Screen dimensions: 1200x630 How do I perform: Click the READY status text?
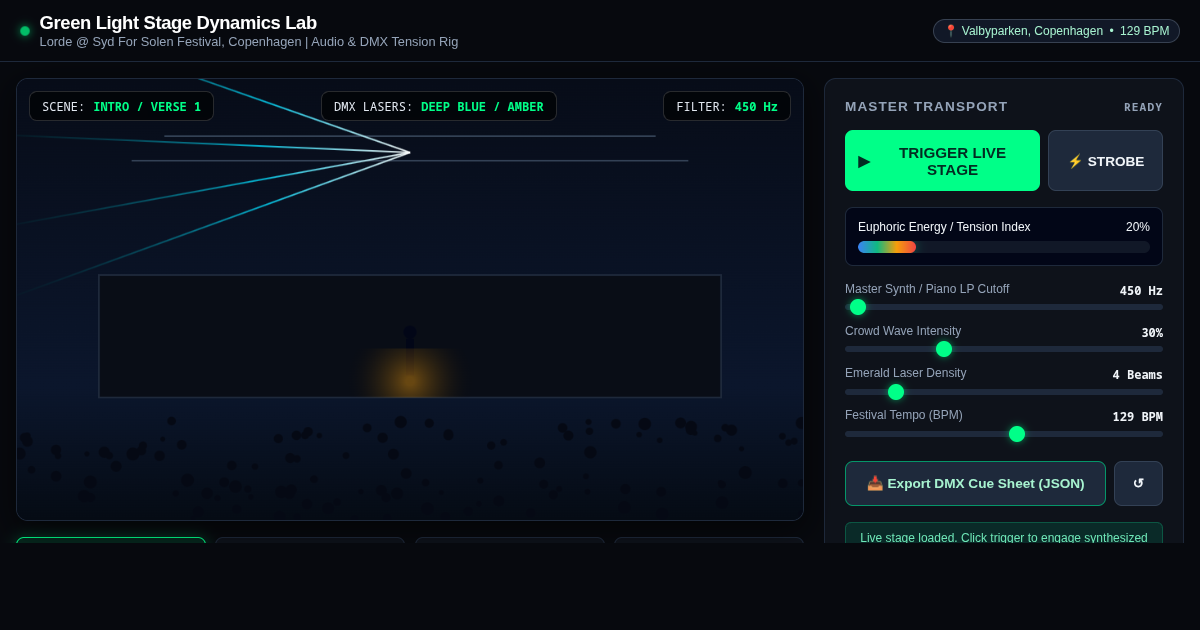(1143, 107)
